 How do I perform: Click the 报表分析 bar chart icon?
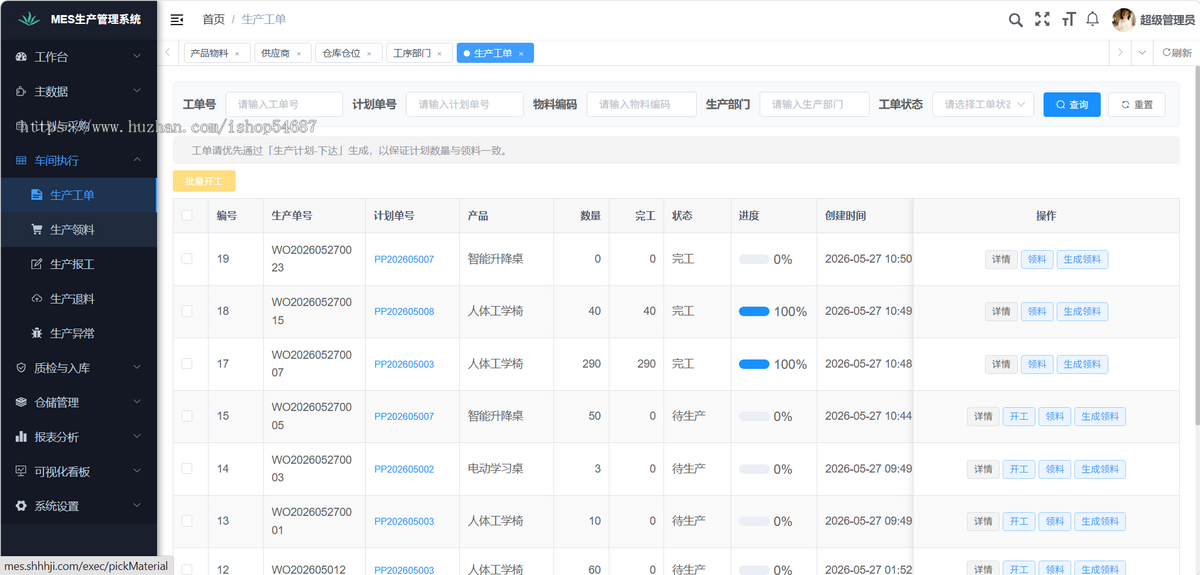pos(22,437)
